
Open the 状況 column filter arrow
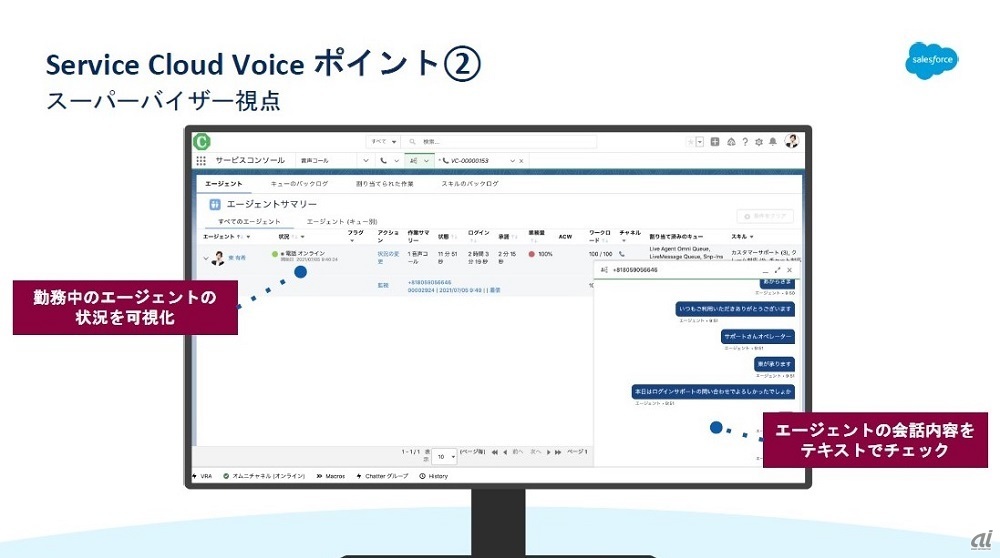click(x=302, y=237)
